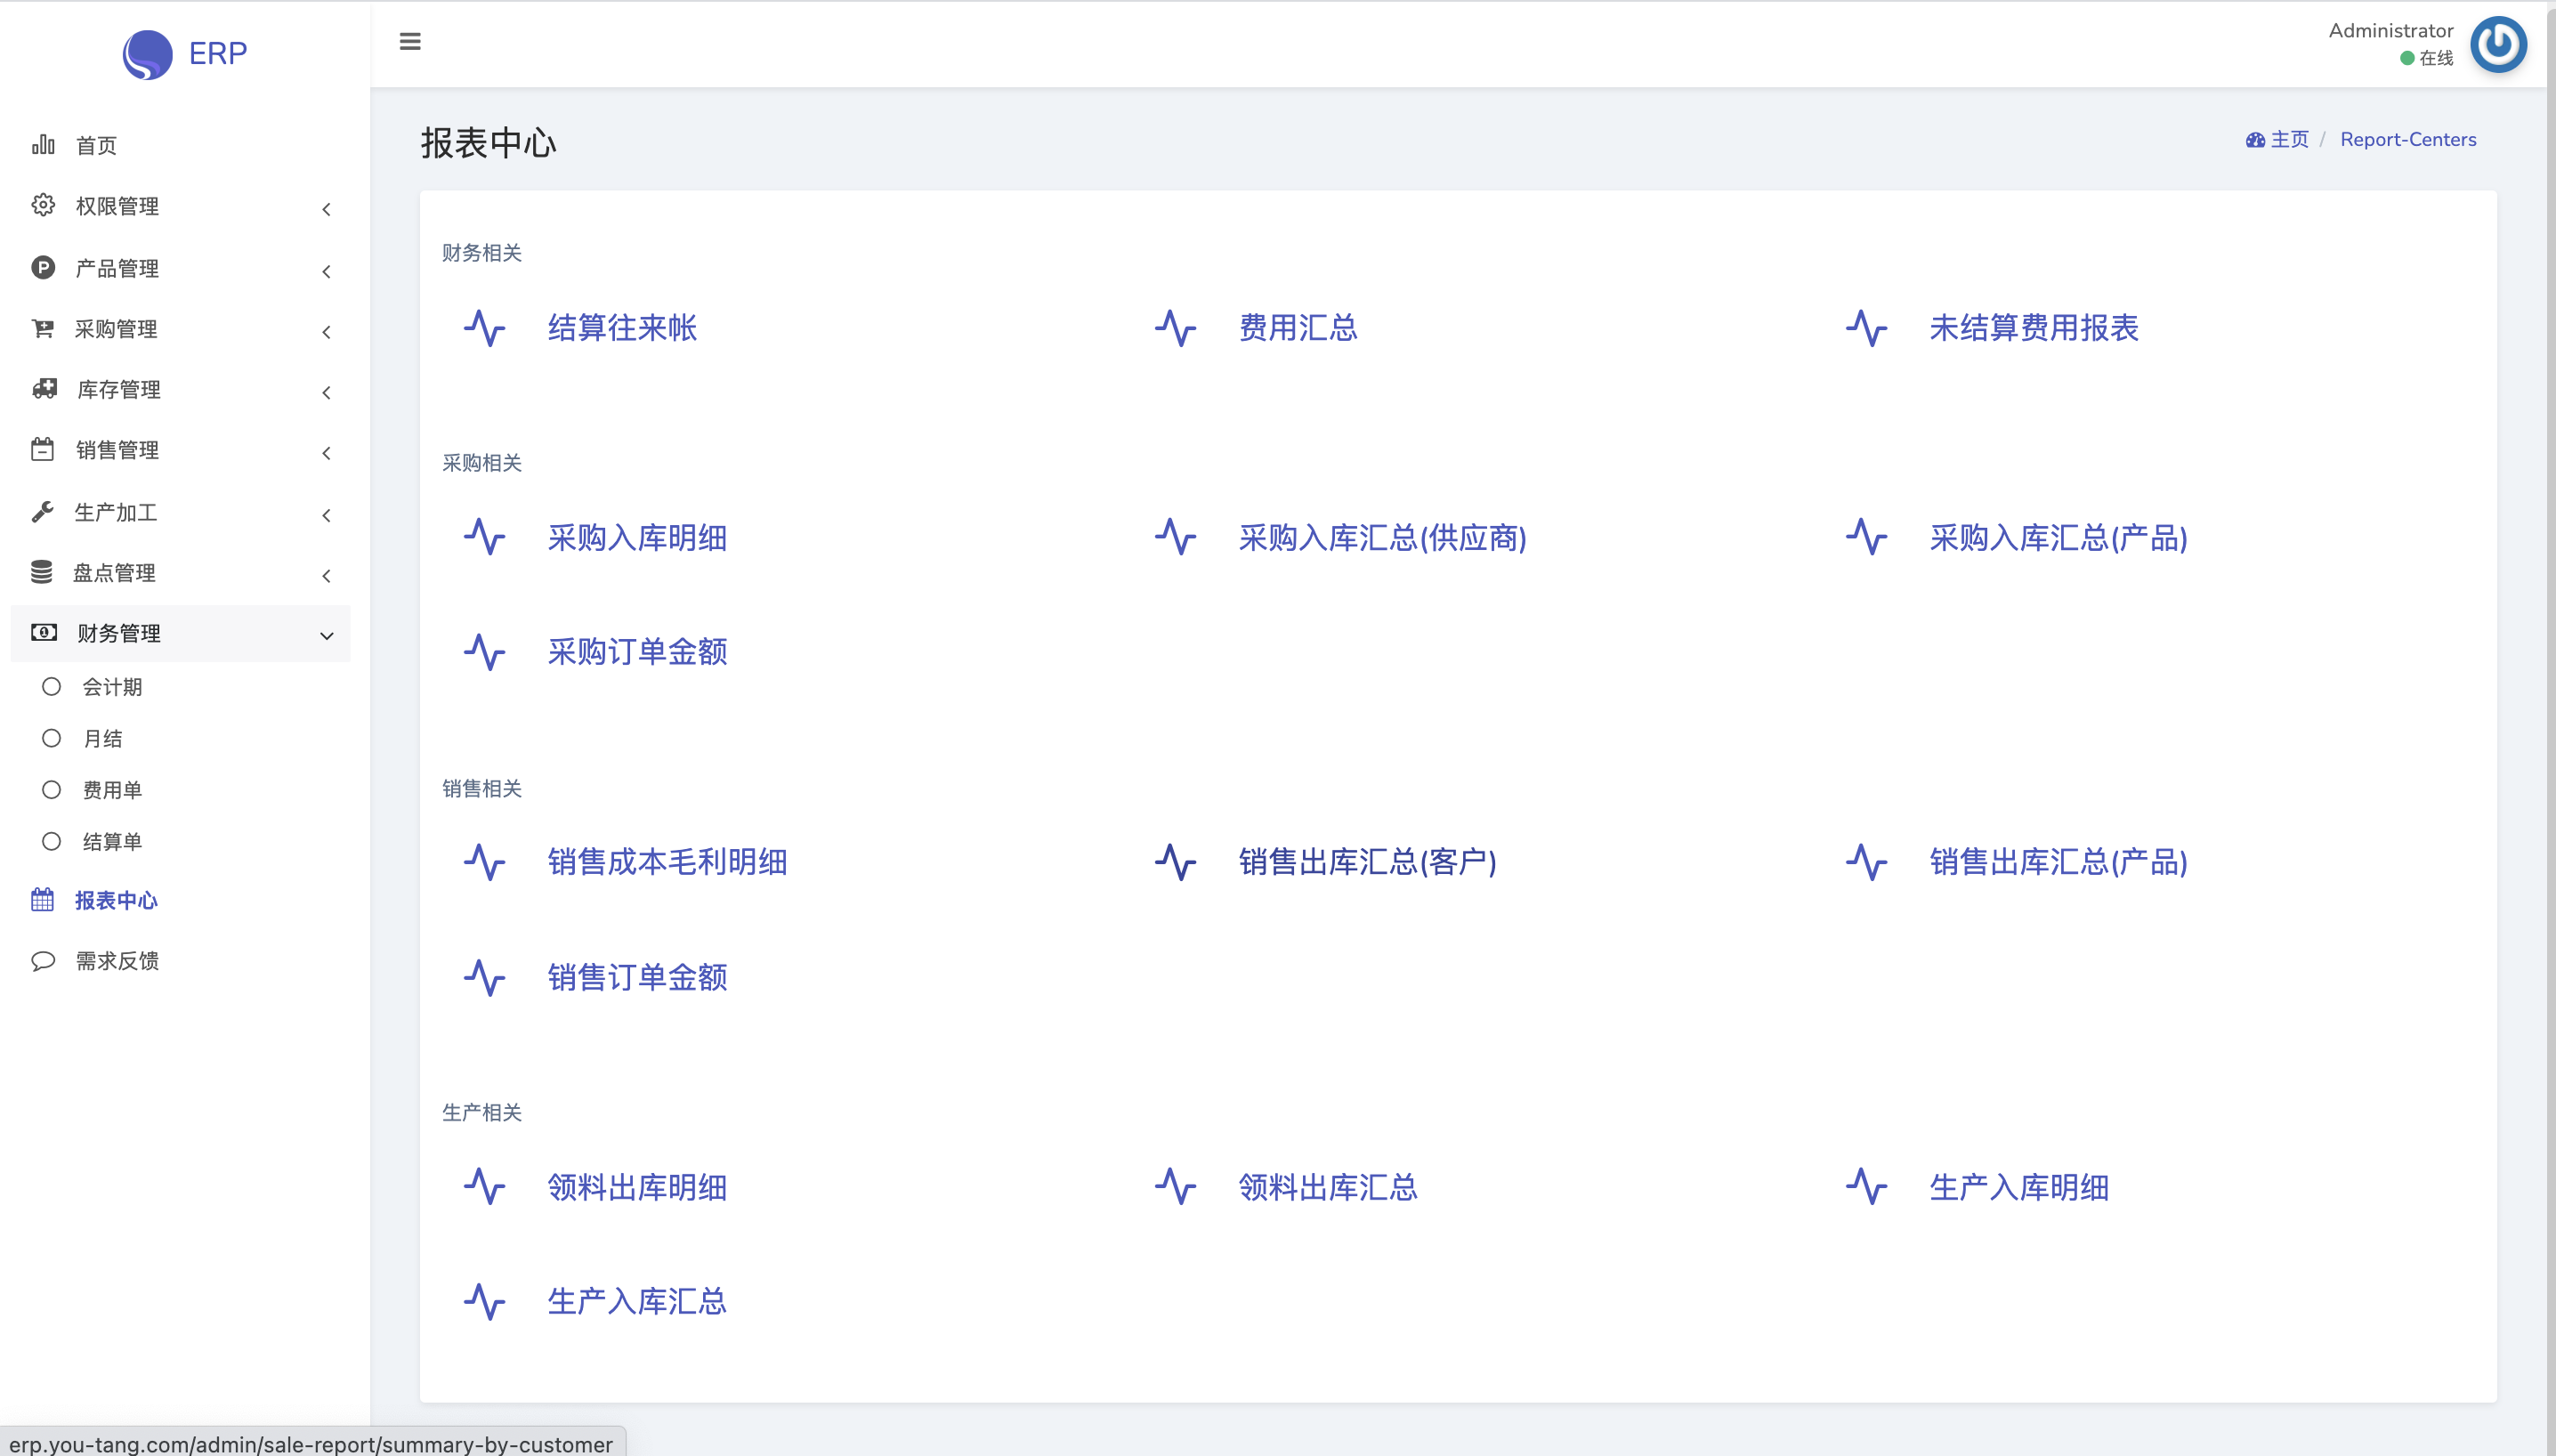This screenshot has height=1456, width=2556.
Task: Click the bar chart icon beside 首页
Action: pyautogui.click(x=43, y=145)
